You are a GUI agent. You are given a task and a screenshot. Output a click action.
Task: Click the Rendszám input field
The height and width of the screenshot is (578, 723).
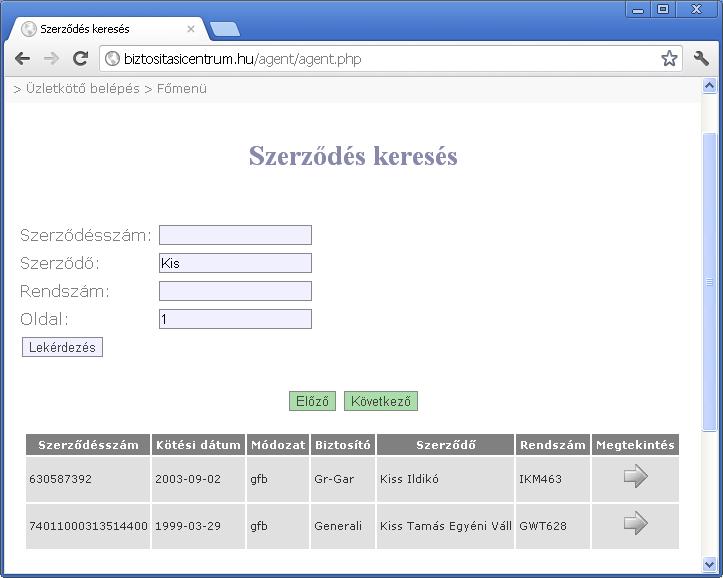235,291
